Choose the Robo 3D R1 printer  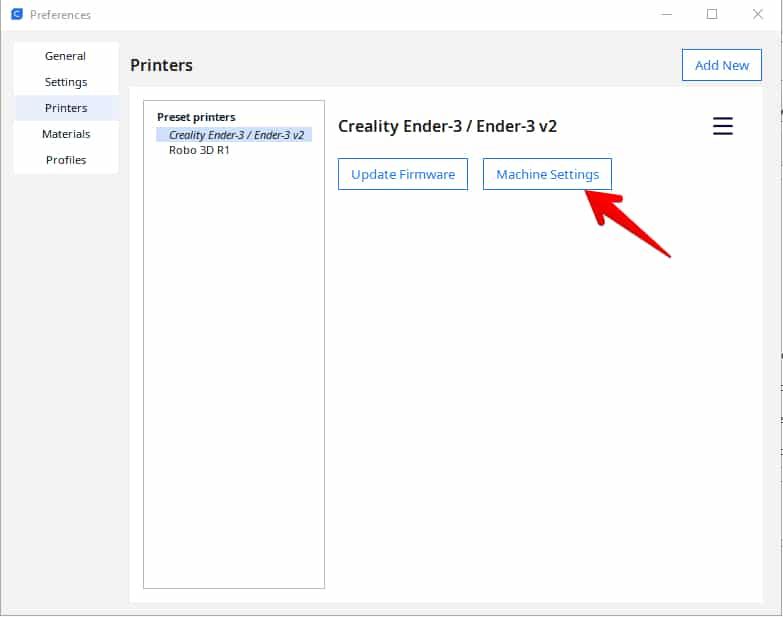199,150
